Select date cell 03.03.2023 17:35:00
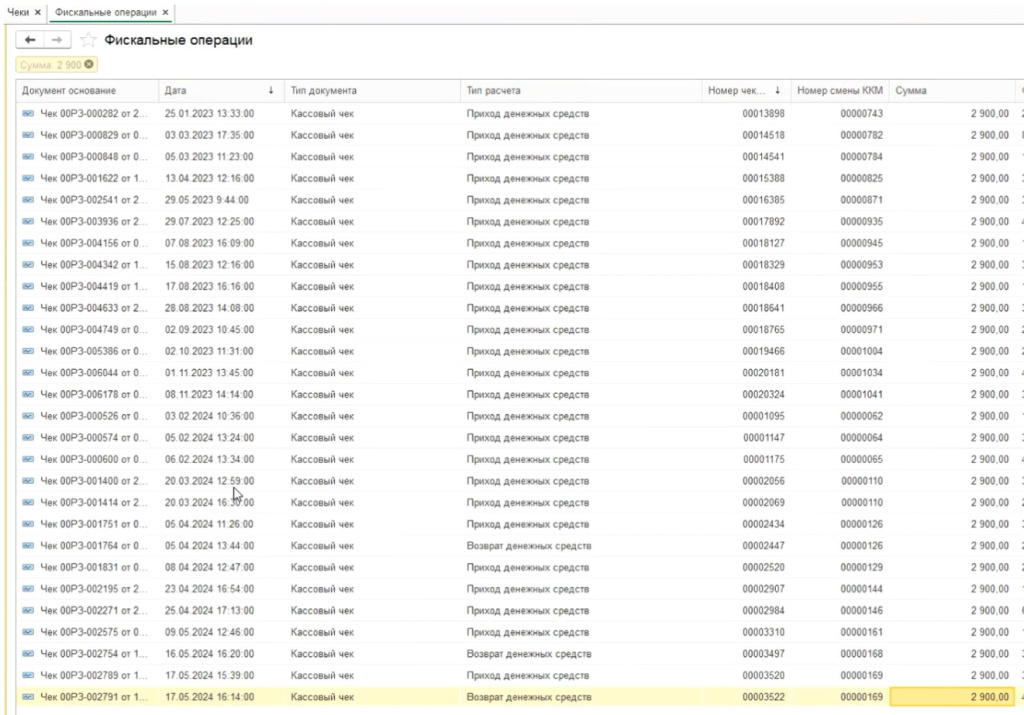The width and height of the screenshot is (1024, 715). point(209,135)
